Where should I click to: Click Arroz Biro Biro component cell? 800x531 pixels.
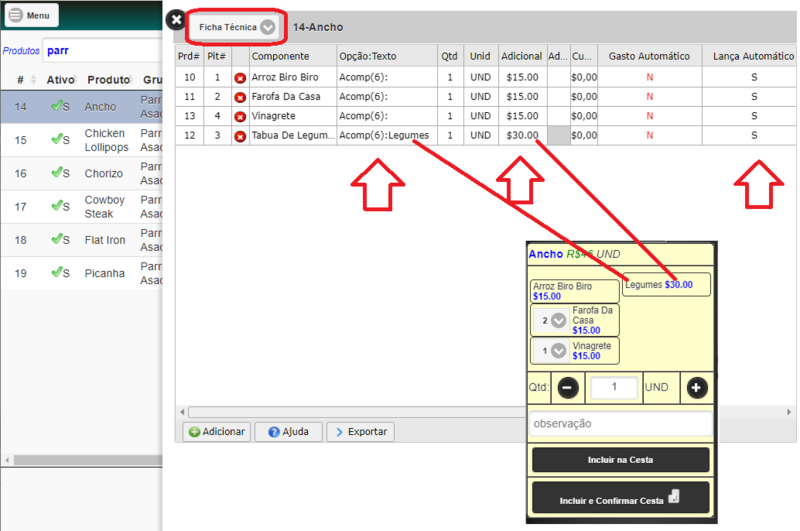point(293,77)
